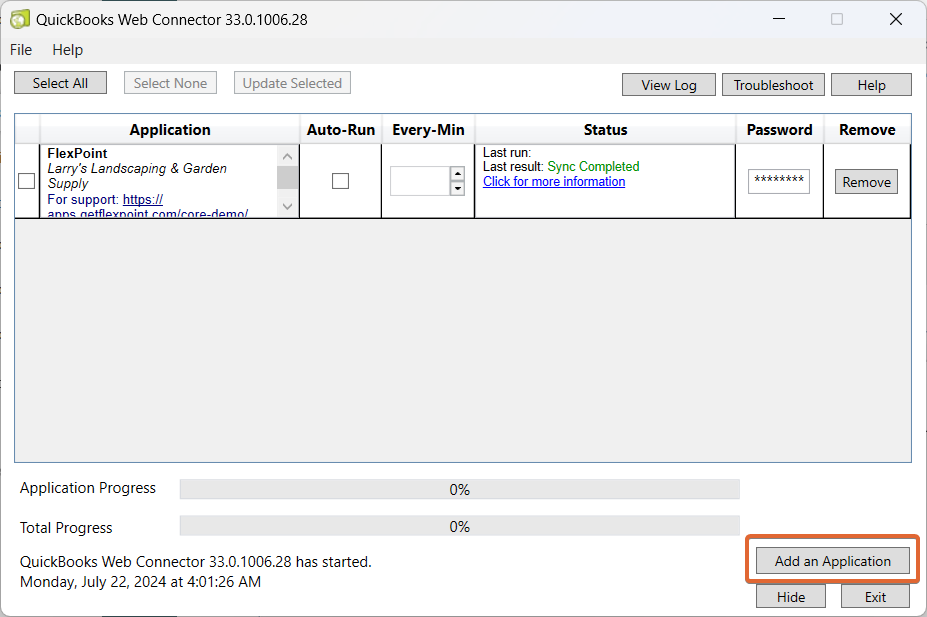Click the FlexPoint password field

point(778,181)
